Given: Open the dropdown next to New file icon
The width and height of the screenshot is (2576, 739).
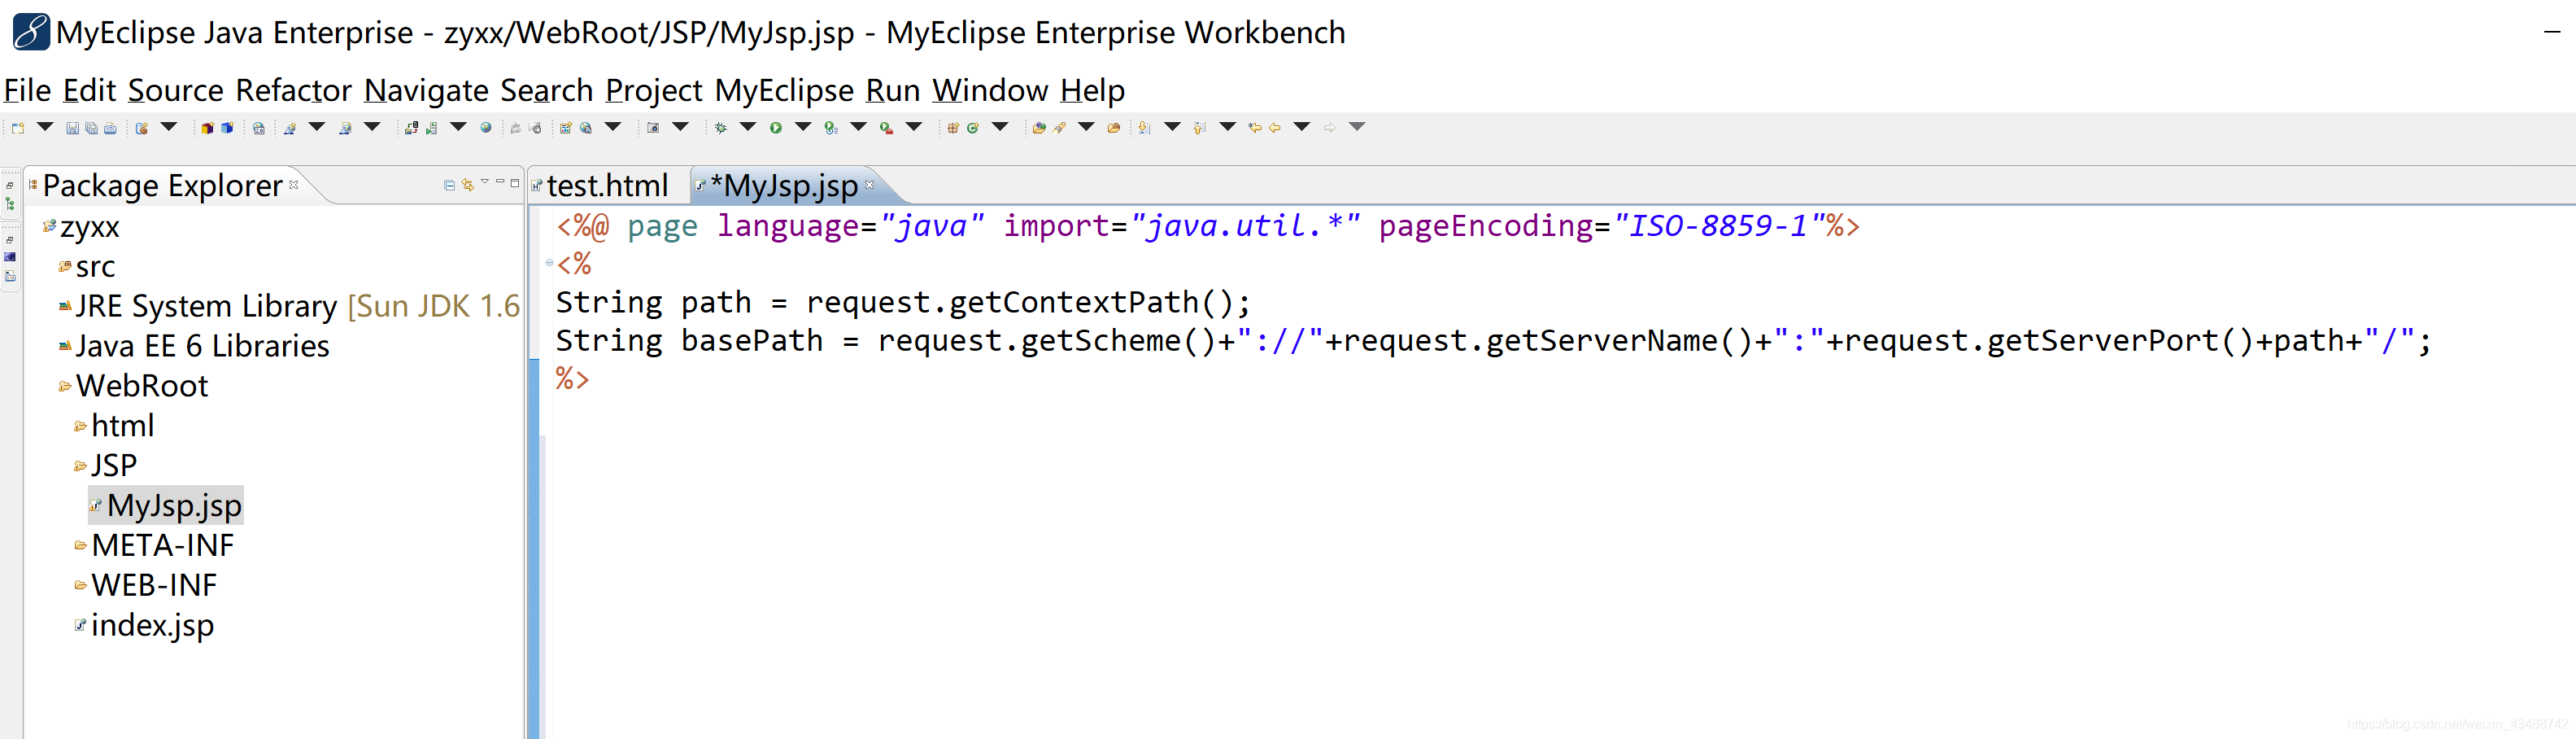Looking at the screenshot, I should click(45, 127).
